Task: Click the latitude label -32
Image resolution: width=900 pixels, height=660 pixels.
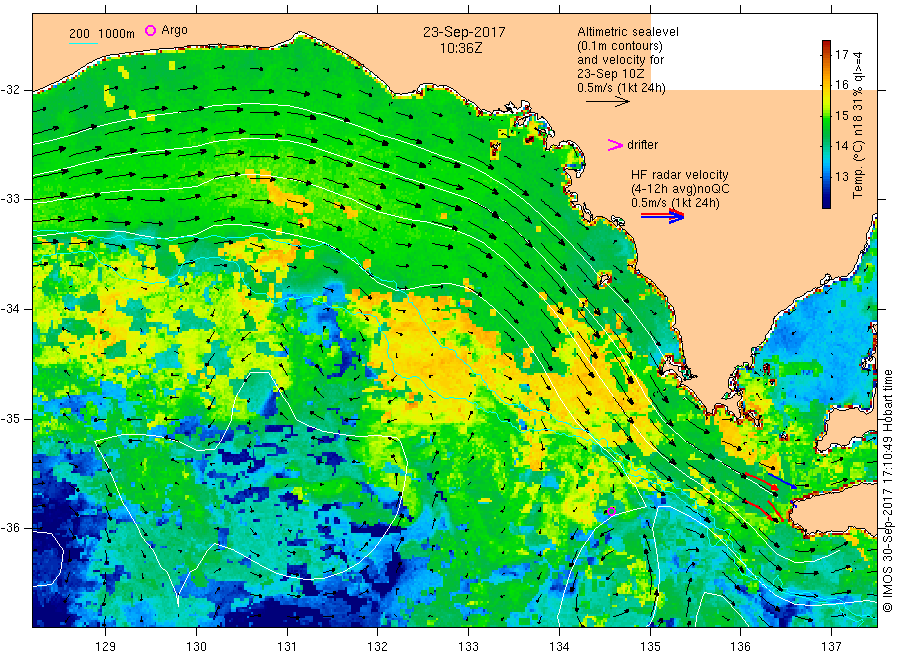Action: tap(10, 90)
